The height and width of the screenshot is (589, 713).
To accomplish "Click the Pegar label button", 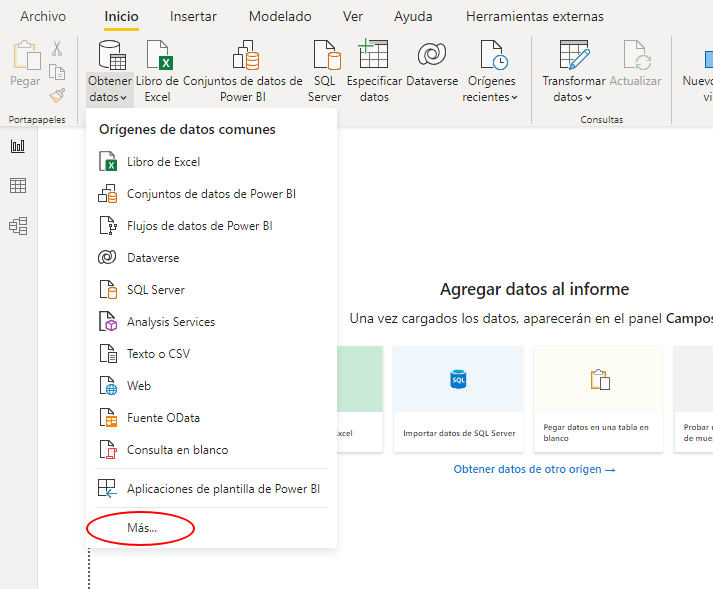I will coord(25,81).
